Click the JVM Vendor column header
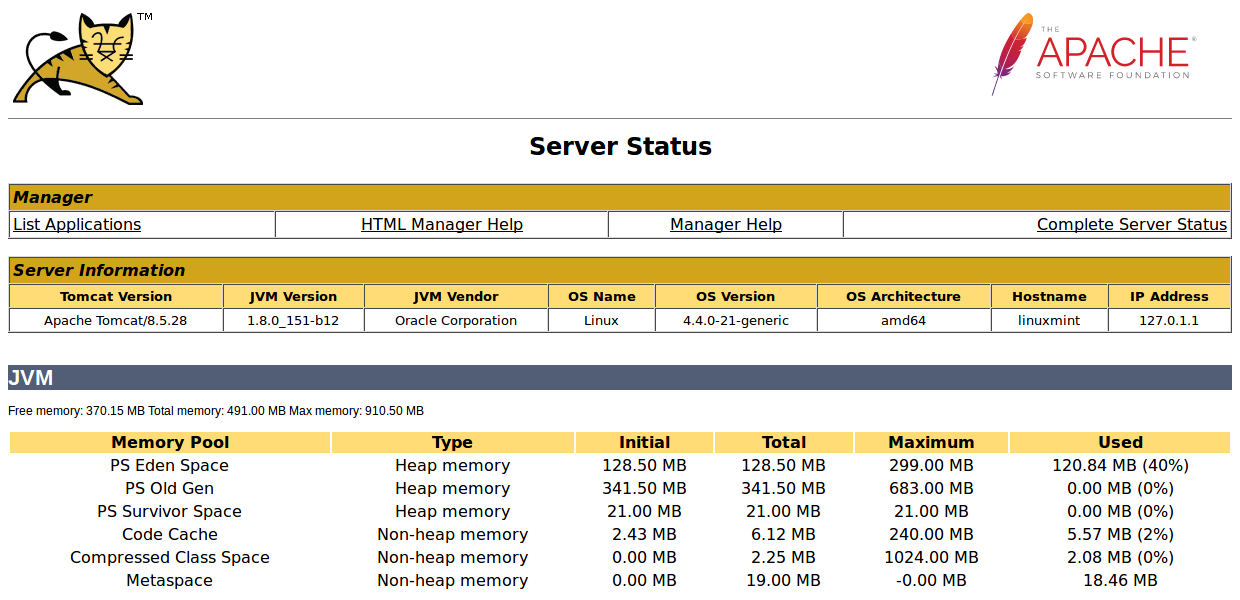Image resolution: width=1240 pixels, height=600 pixels. pyautogui.click(x=456, y=297)
